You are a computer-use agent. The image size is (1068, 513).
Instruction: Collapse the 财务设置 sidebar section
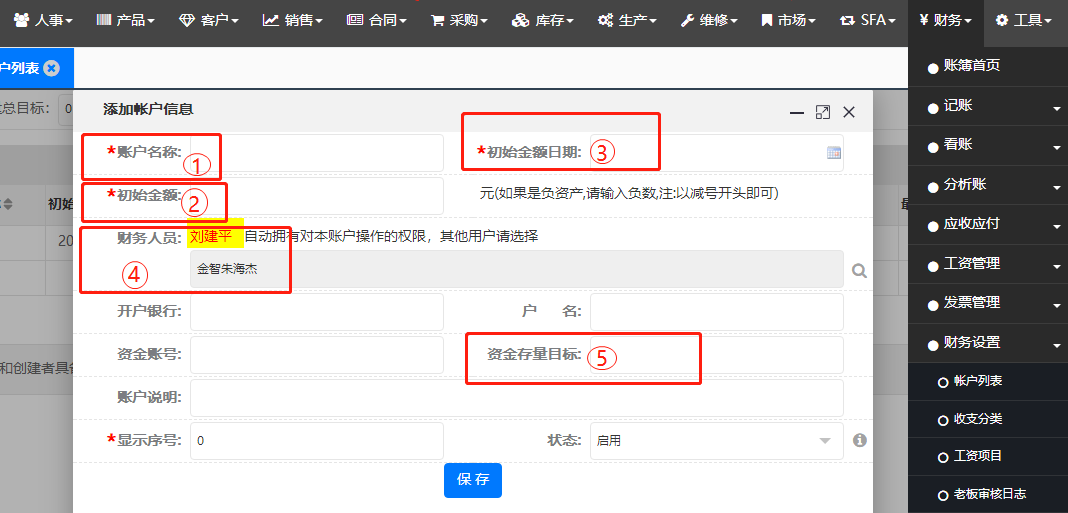(988, 343)
